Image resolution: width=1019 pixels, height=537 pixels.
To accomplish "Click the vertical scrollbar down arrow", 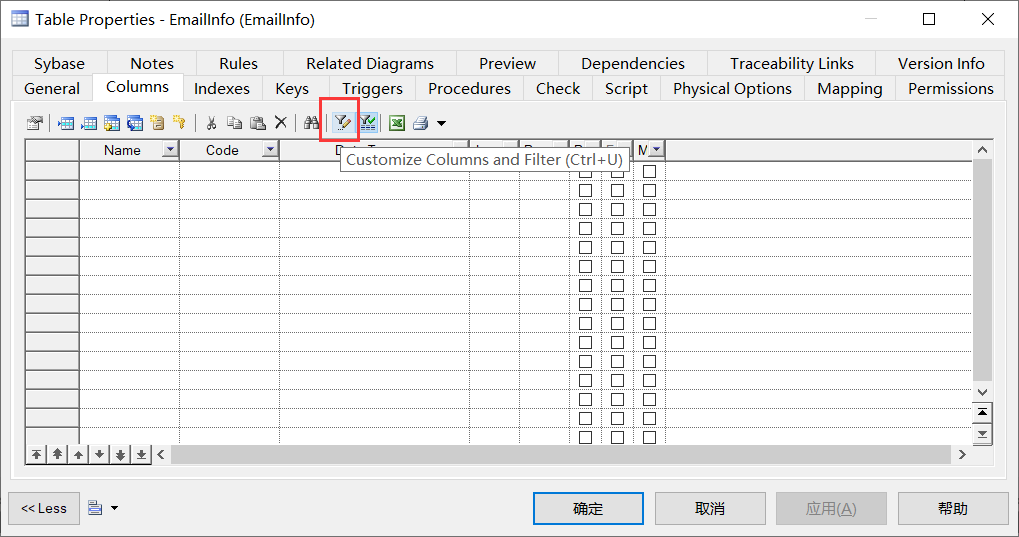I will 982,392.
